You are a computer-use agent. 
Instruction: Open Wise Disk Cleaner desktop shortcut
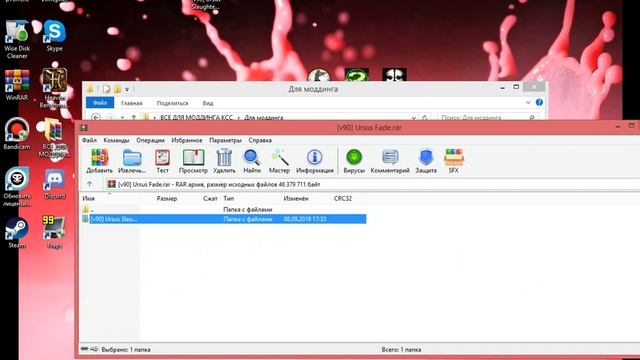[x=17, y=39]
